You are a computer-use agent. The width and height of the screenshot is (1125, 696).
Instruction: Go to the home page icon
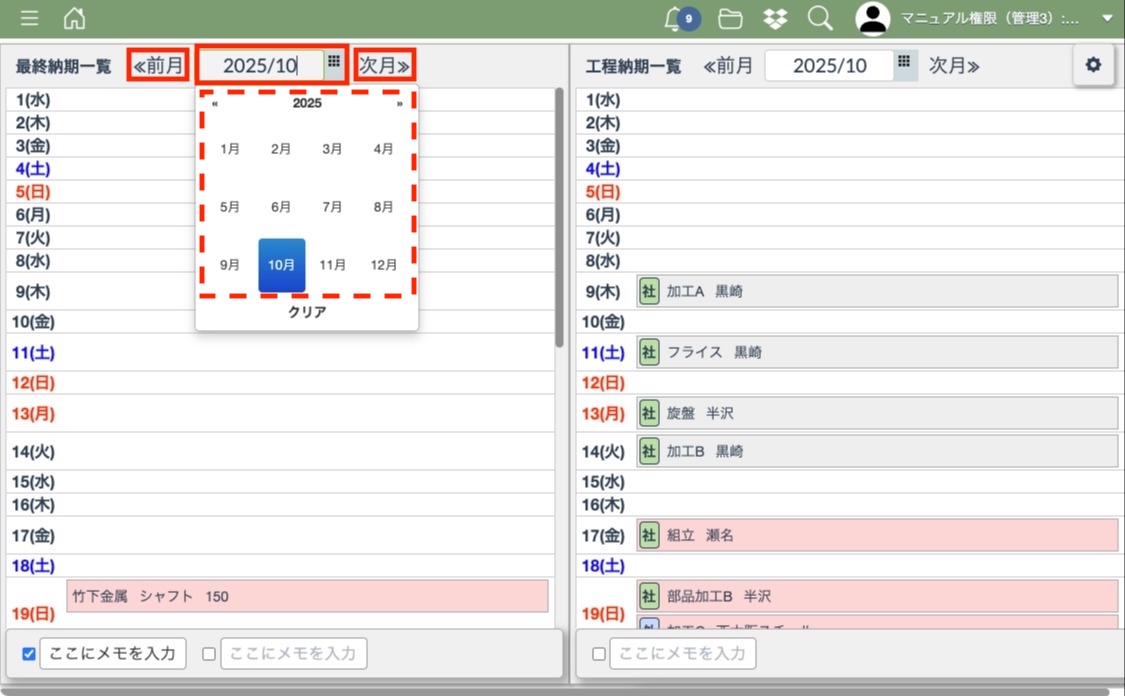click(74, 18)
